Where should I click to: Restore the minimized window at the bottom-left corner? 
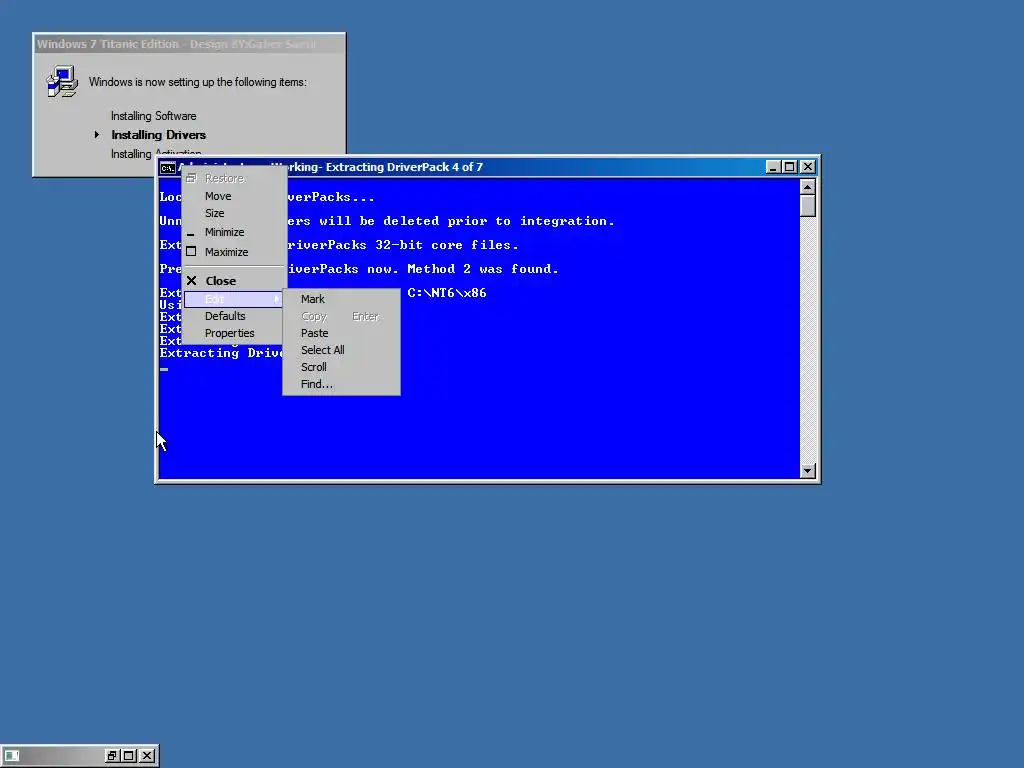coord(112,756)
